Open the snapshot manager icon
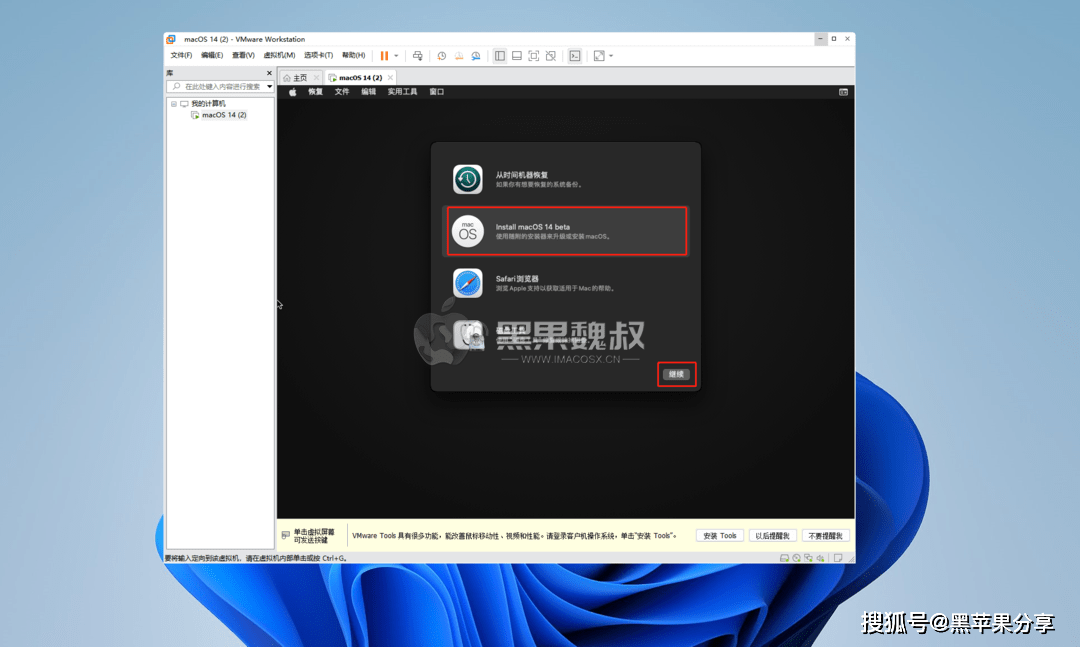The height and width of the screenshot is (647, 1080). click(x=476, y=56)
